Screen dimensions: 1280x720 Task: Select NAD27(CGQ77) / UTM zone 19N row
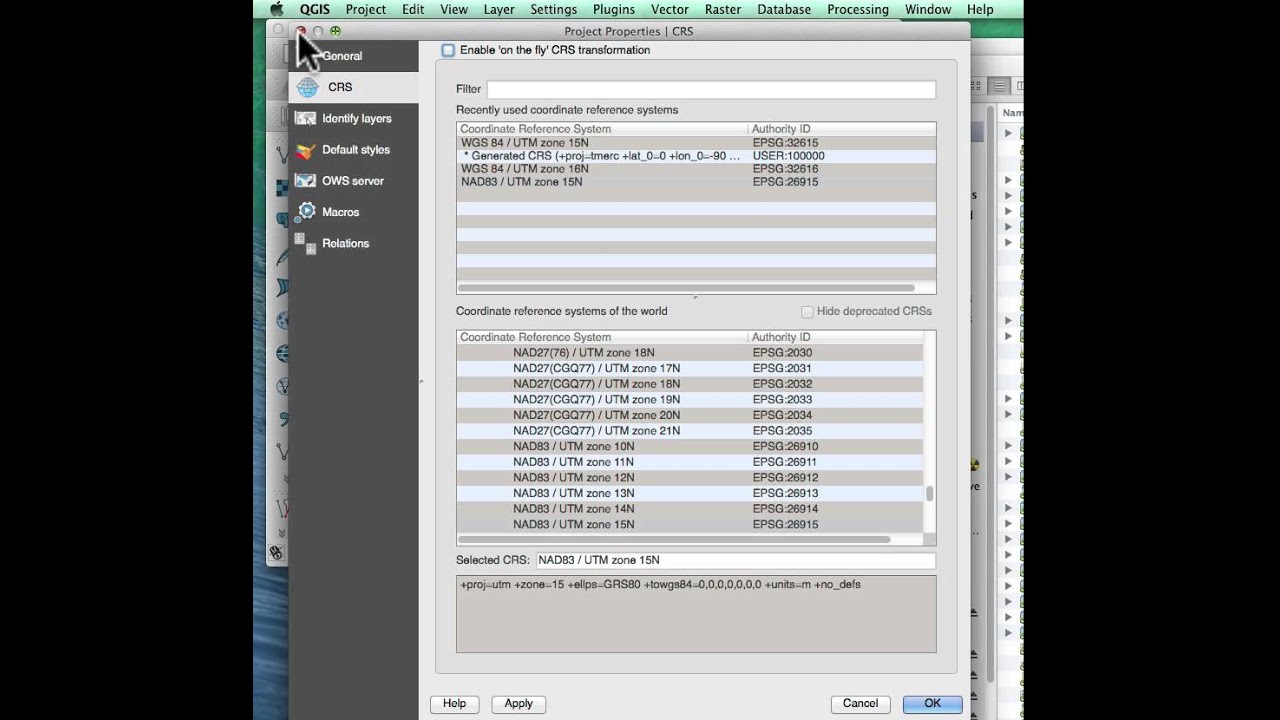691,400
